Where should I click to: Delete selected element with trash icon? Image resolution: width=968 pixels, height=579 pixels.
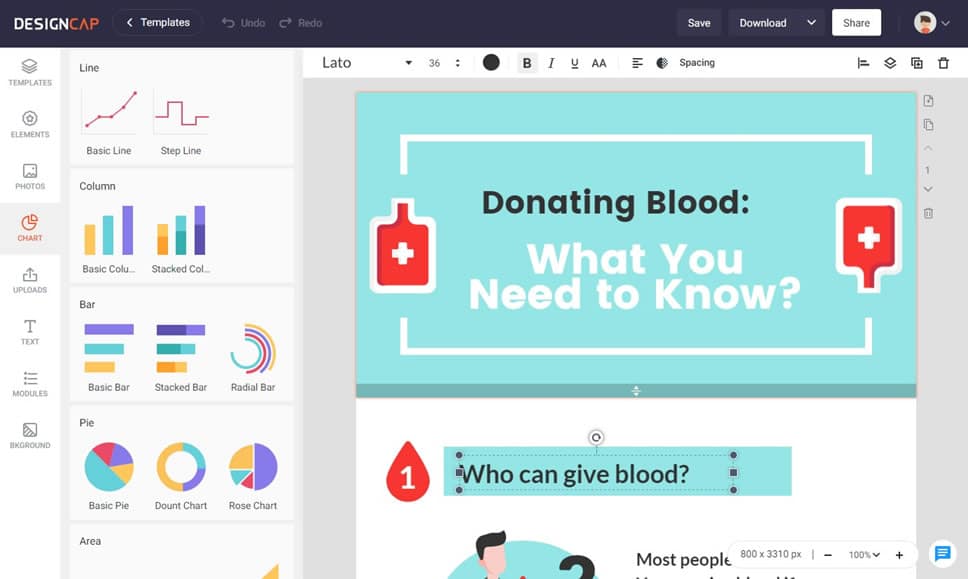point(943,63)
